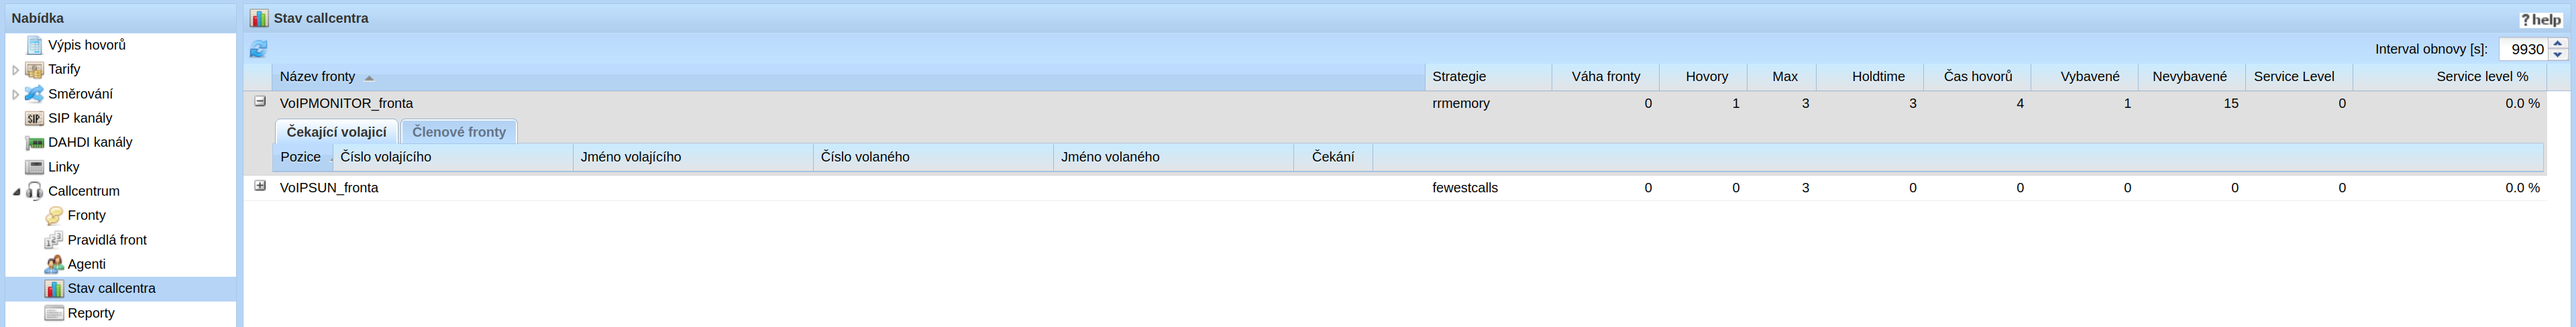
Task: Select the VoIPMONITOR_fronta queue name
Action: 346,103
